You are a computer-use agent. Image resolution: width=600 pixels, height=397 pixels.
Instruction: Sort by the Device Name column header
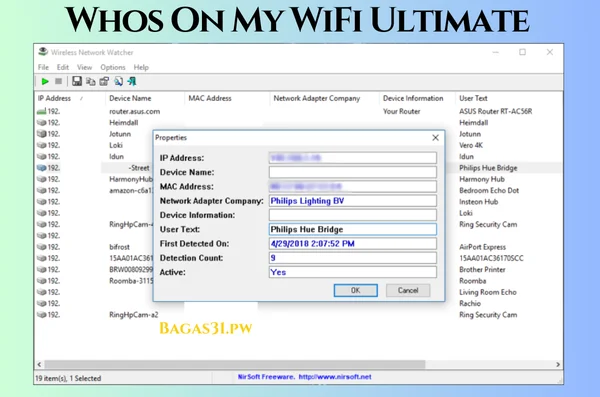pos(130,98)
